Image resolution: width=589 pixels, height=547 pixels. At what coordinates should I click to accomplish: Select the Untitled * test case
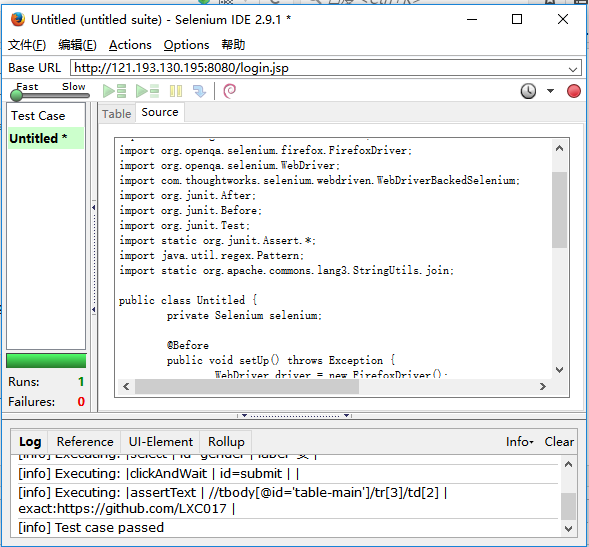coord(46,138)
